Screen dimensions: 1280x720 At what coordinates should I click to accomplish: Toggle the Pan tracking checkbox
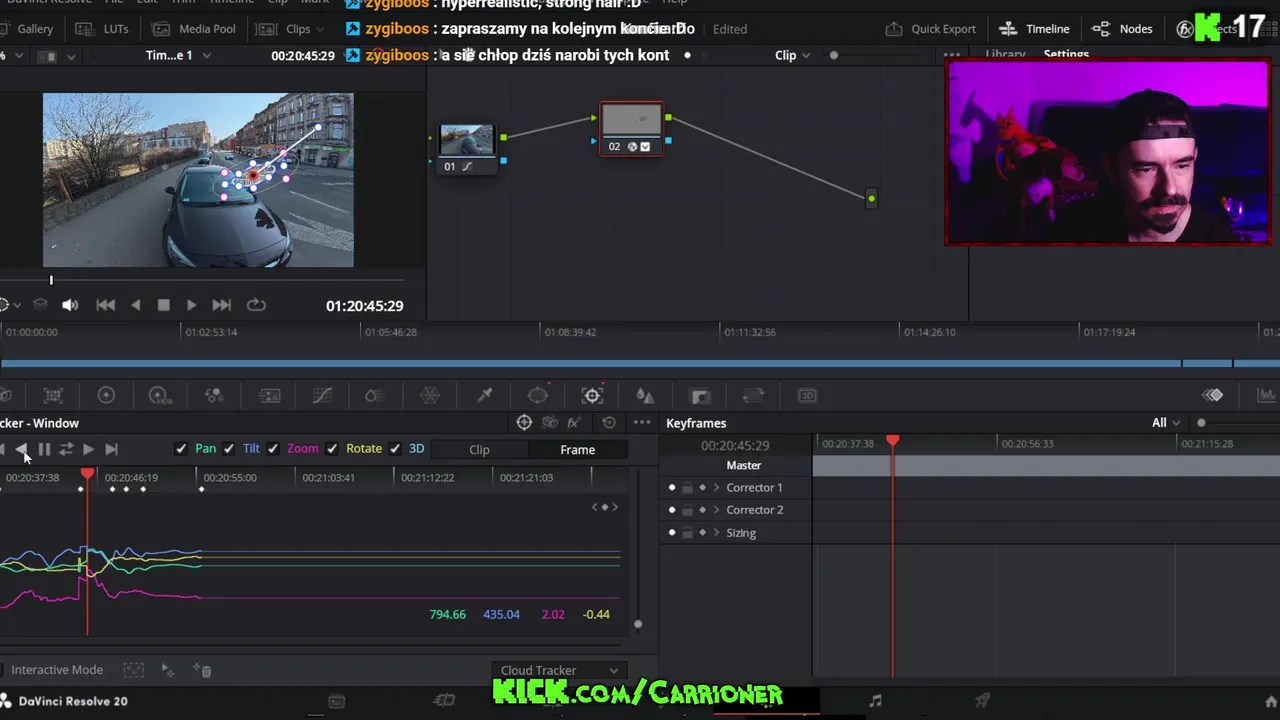(x=181, y=449)
